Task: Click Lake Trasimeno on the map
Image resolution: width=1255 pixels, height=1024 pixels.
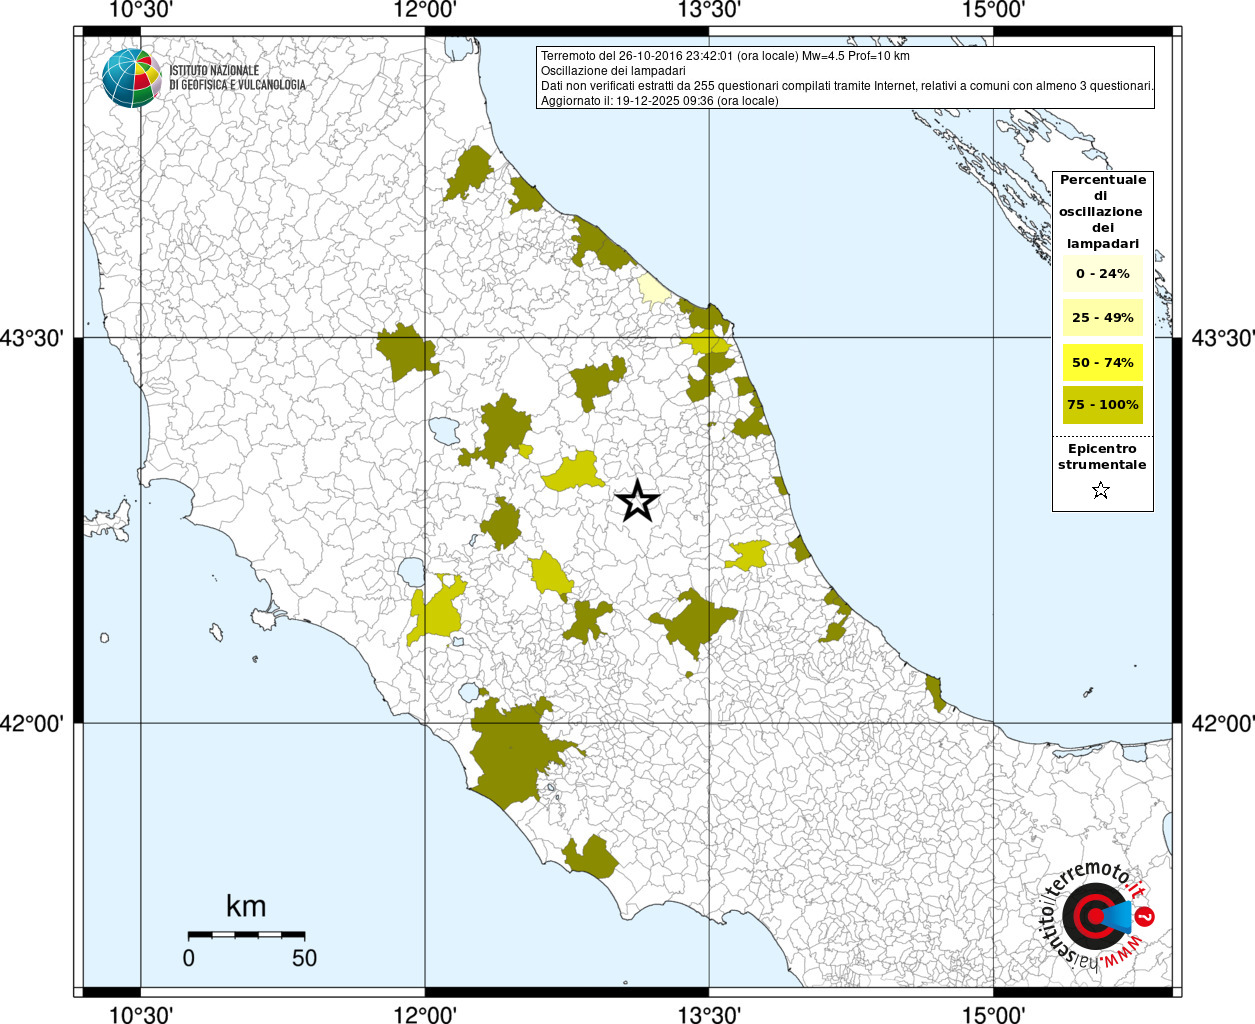Action: click(444, 431)
